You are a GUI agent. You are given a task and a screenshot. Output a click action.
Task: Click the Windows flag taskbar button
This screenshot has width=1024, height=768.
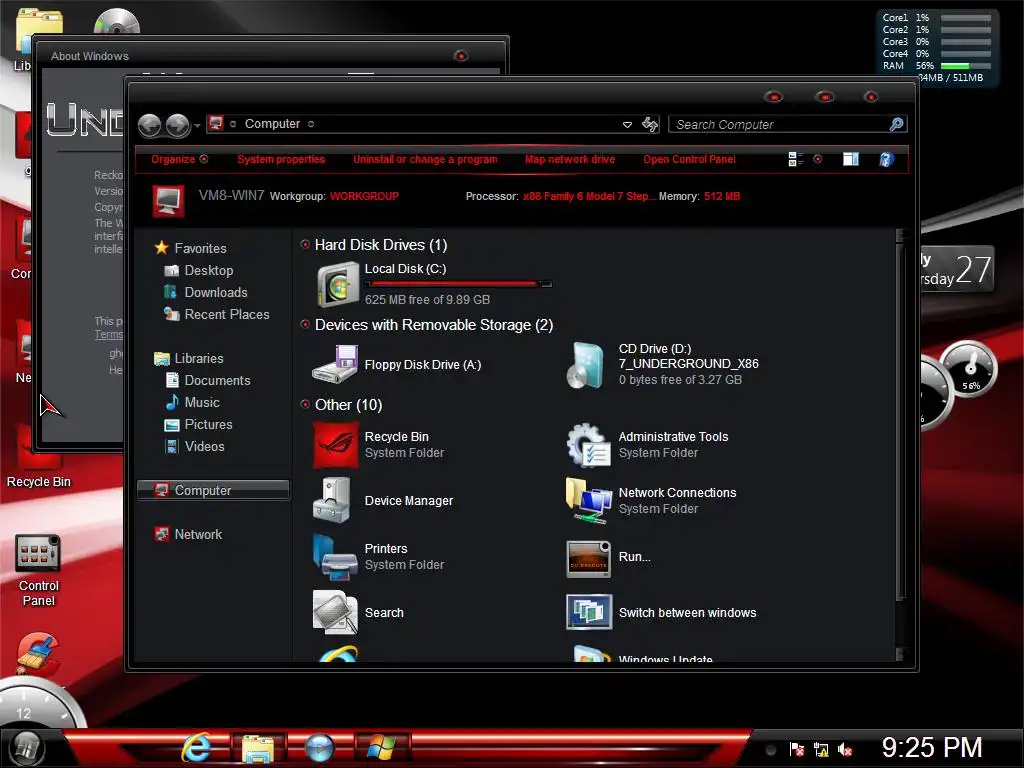382,748
